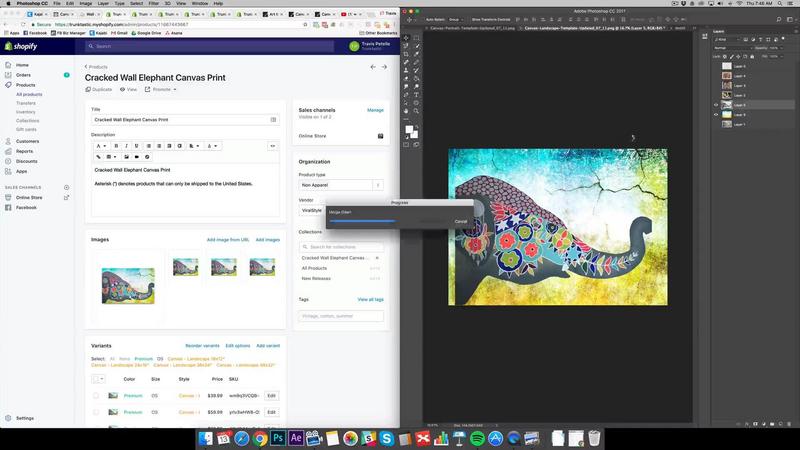Click Shopify top search field
Screen dimensions: 800x450
(x=209, y=46)
